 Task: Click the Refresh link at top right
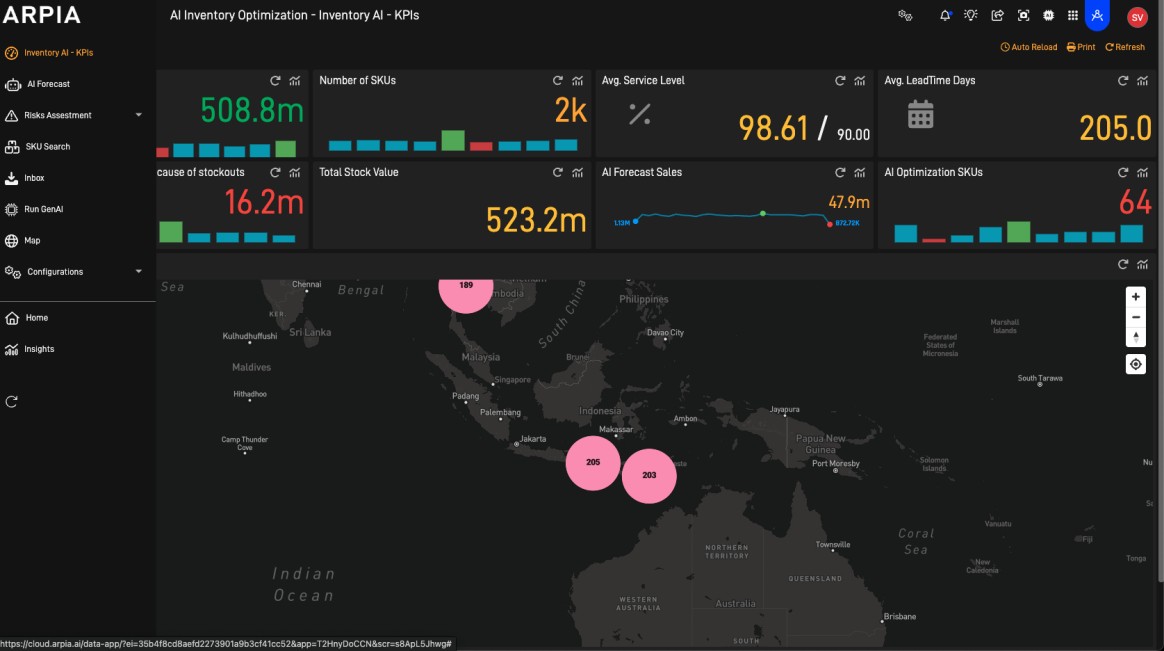(1125, 47)
